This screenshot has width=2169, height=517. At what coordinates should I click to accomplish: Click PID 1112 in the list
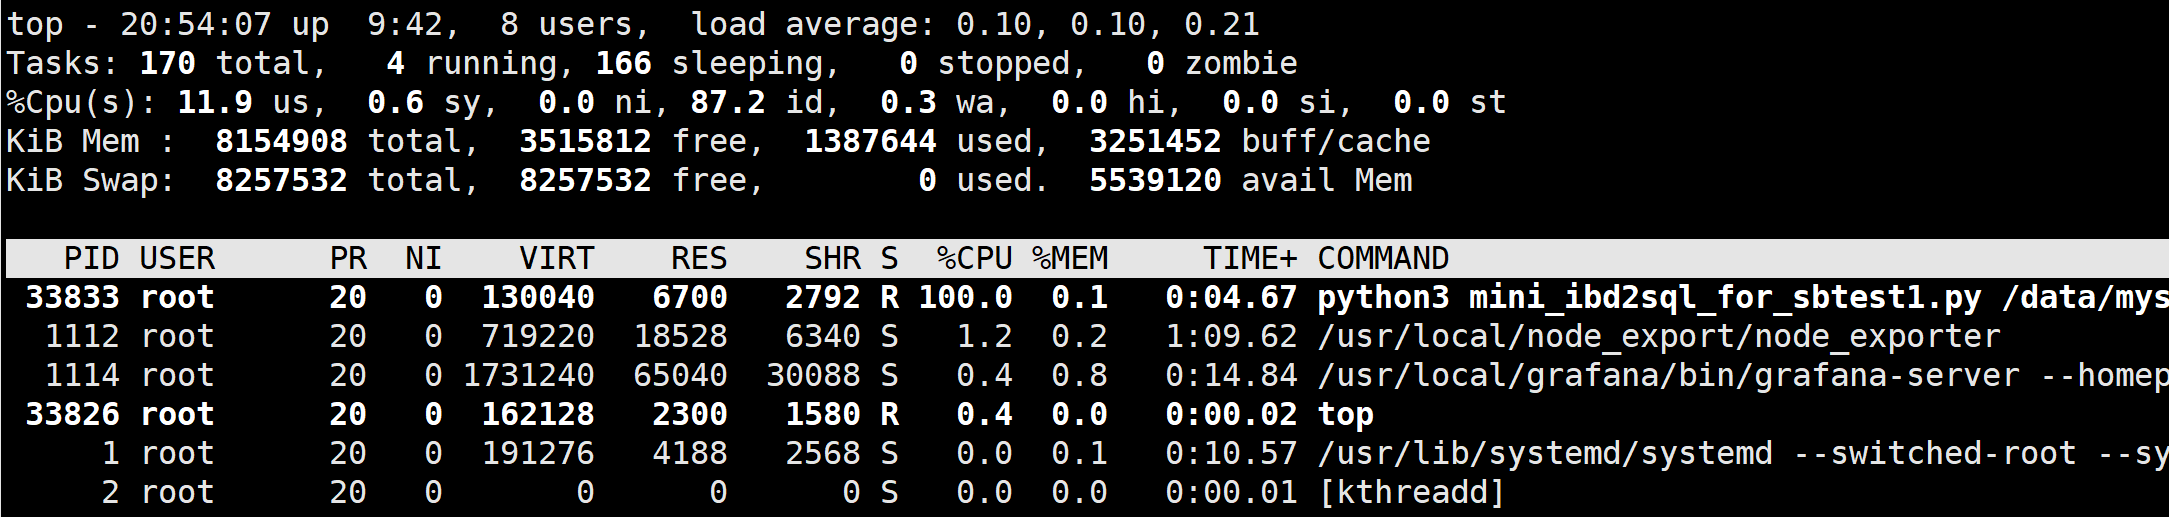(82, 336)
